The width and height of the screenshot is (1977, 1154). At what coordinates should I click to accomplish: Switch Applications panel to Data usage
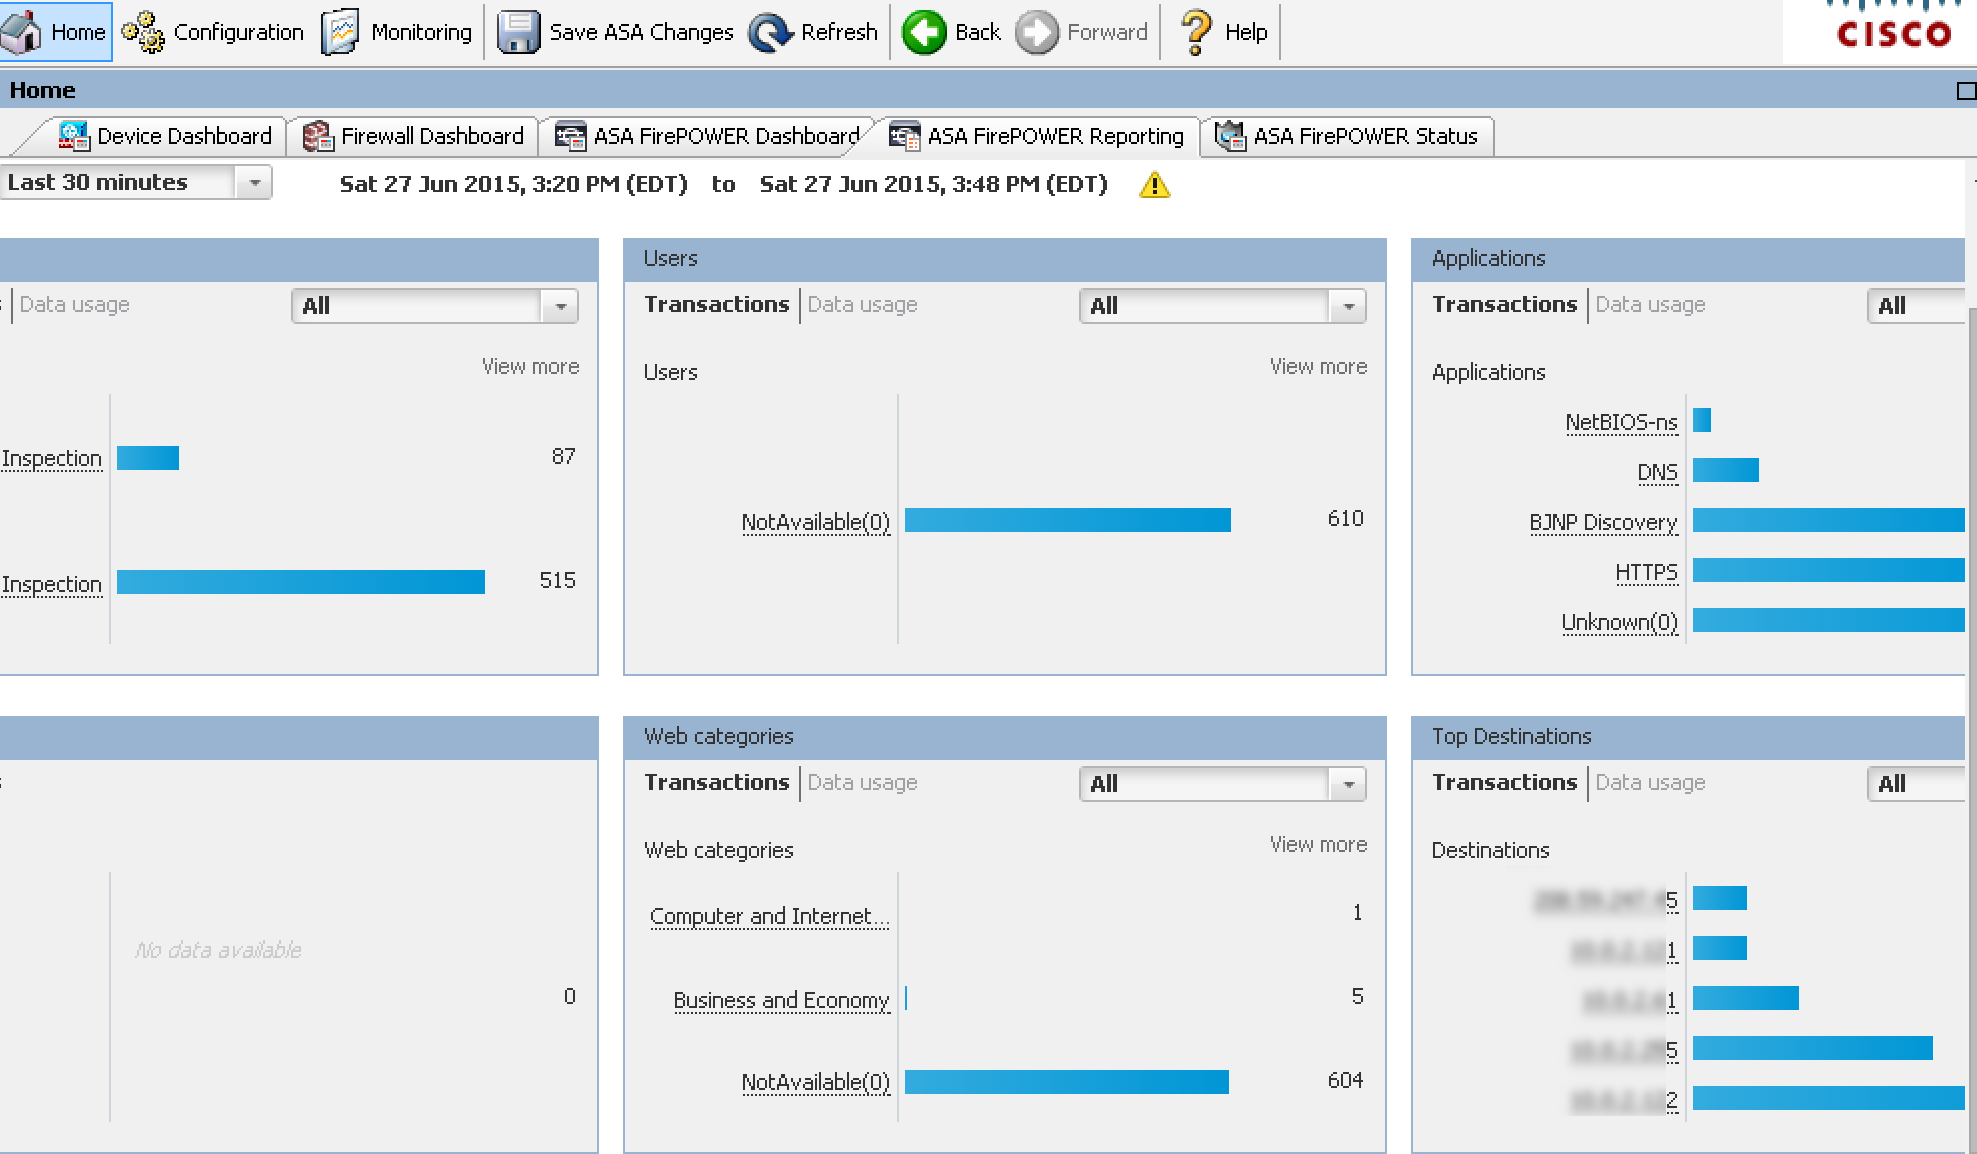coord(1650,305)
